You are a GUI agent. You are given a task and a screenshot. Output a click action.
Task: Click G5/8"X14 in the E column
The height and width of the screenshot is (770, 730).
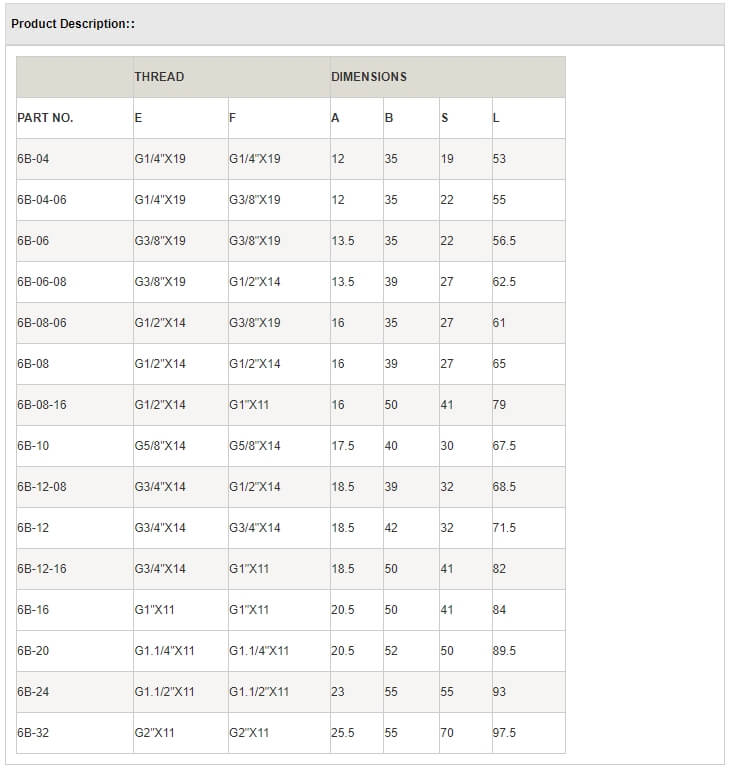(x=160, y=446)
